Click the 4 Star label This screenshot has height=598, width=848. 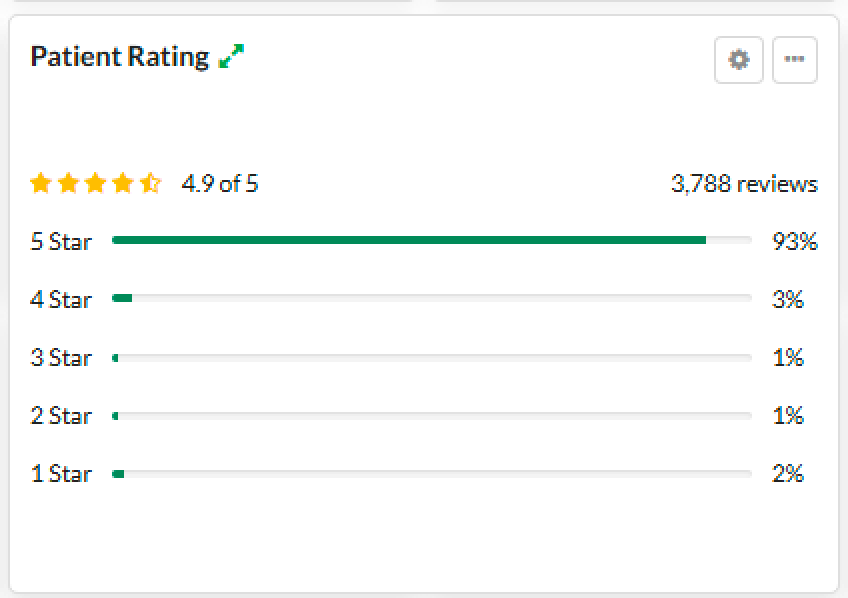61,299
